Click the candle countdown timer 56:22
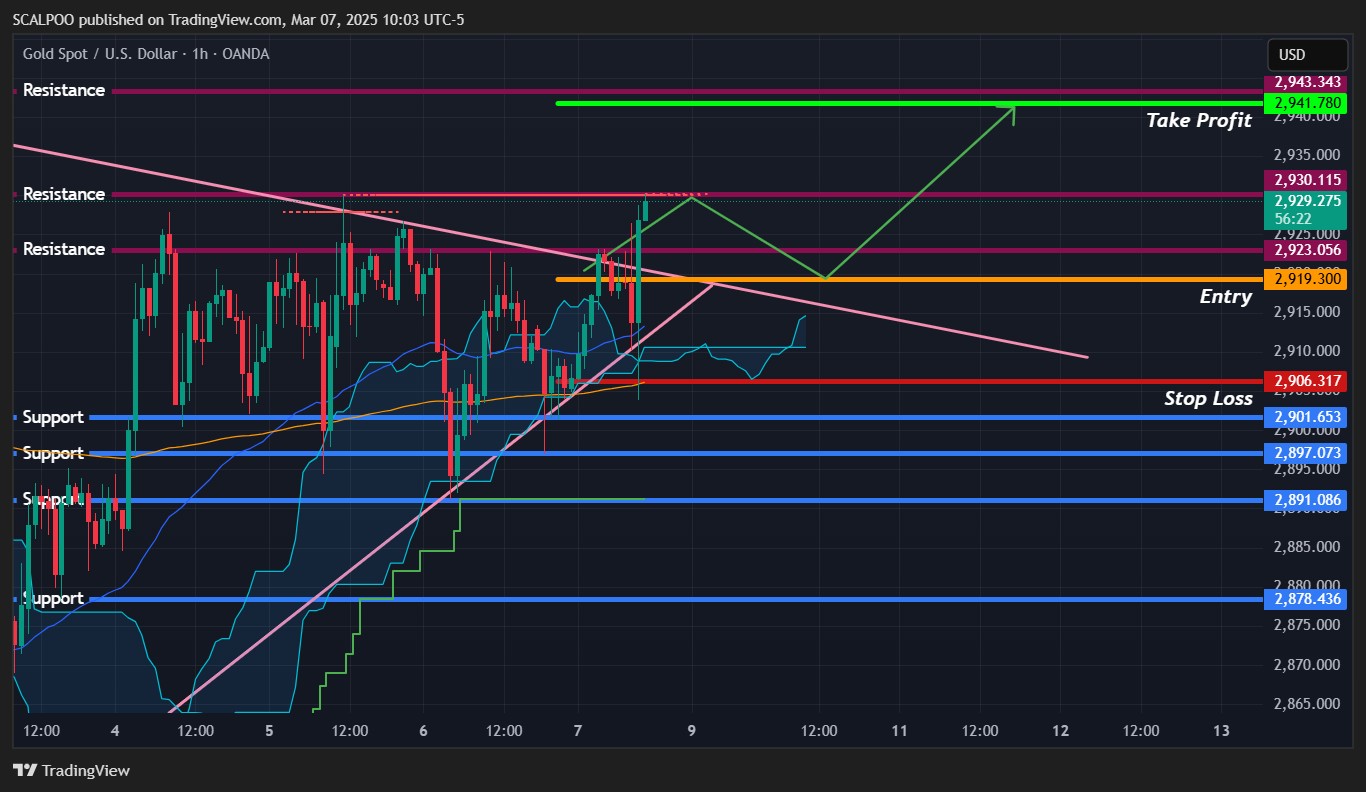This screenshot has width=1366, height=792. point(1293,218)
